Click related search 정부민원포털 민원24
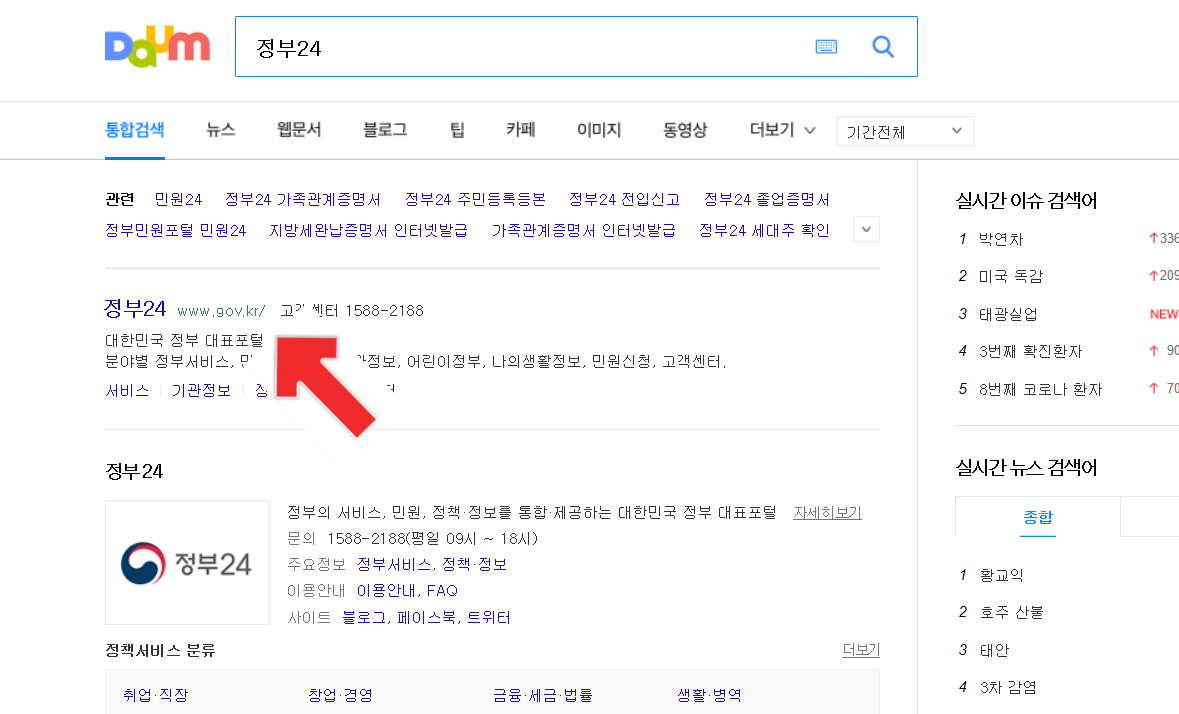This screenshot has width=1179, height=714. point(176,230)
